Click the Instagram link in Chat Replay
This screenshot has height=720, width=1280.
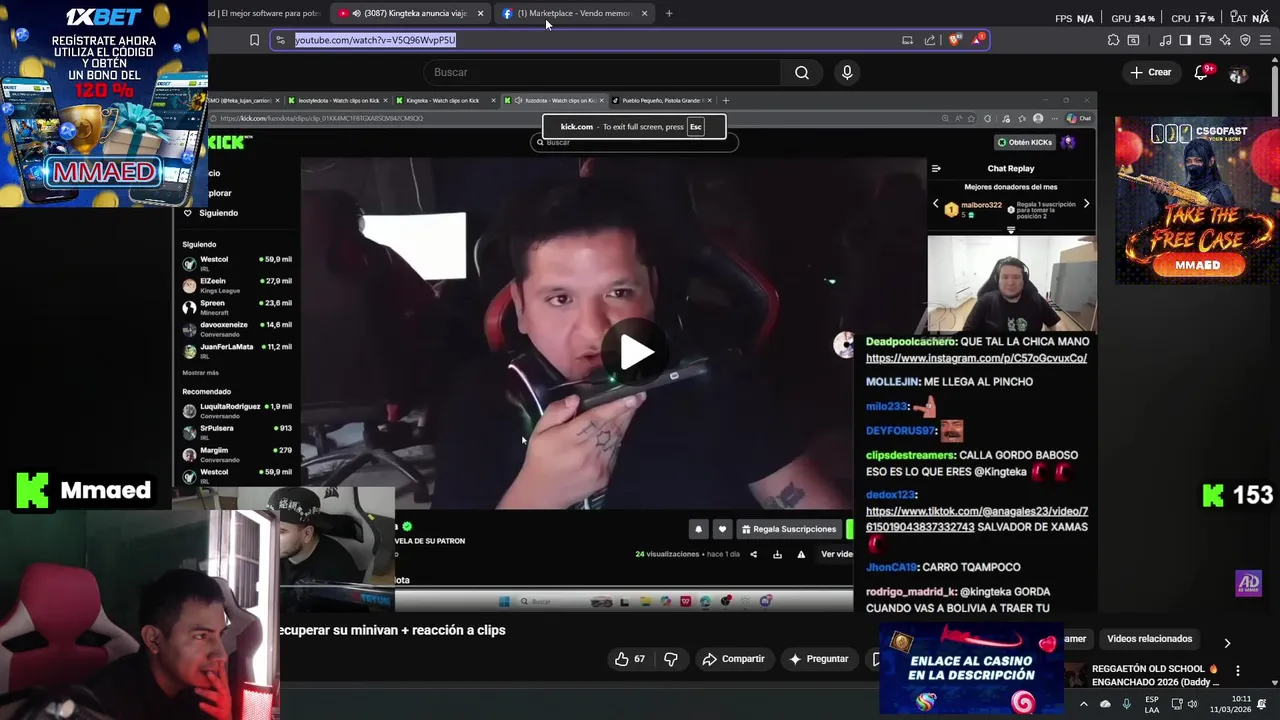(x=976, y=358)
